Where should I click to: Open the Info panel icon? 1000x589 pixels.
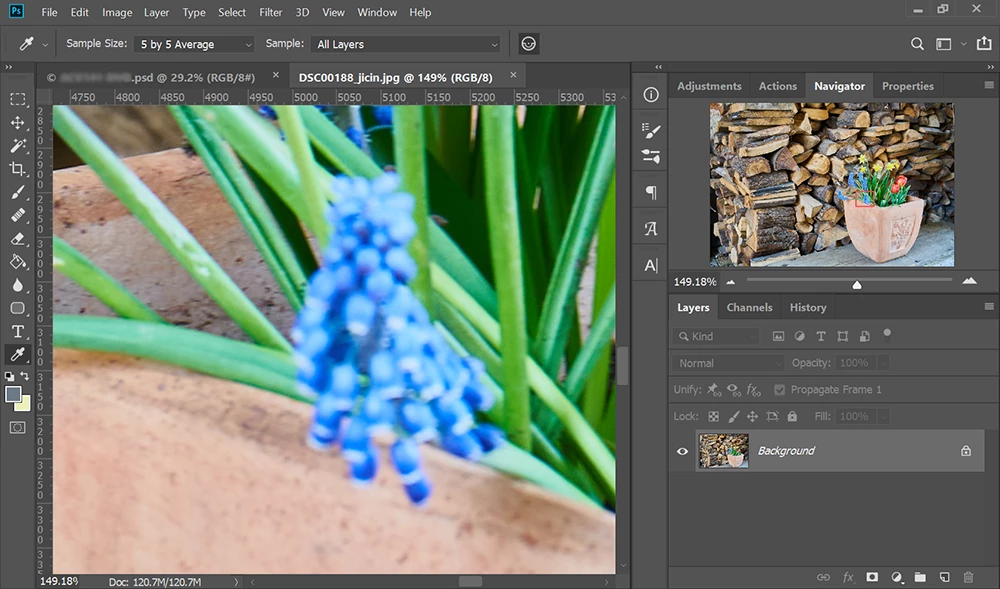pyautogui.click(x=651, y=94)
